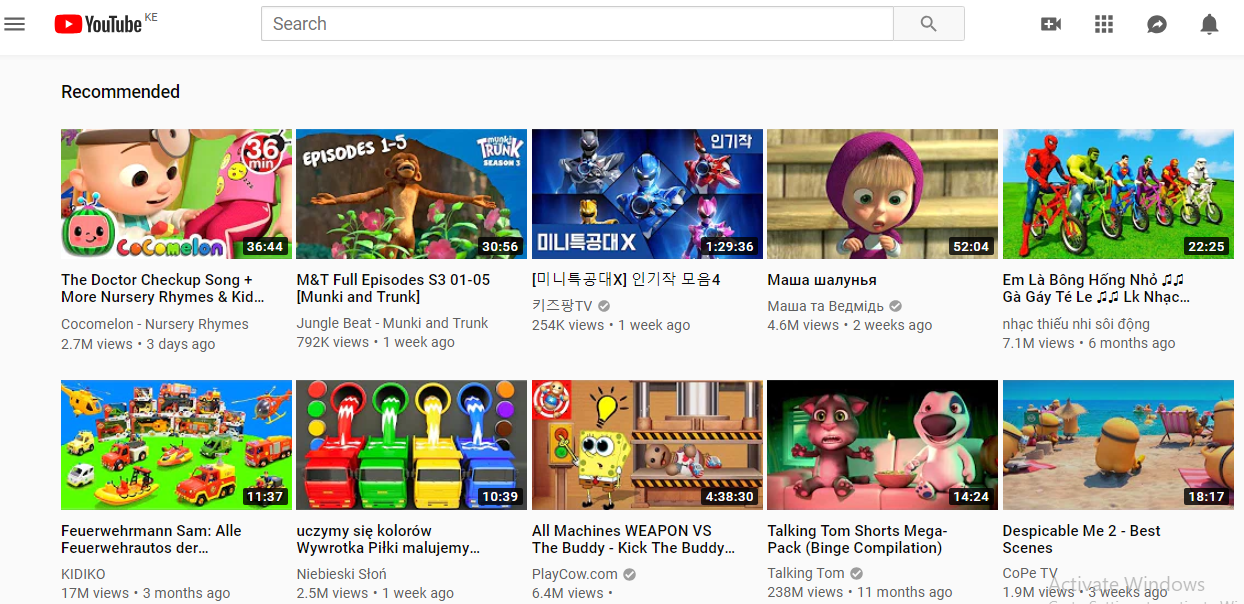Open channel "Talking Tom"
This screenshot has height=604, width=1244.
[x=806, y=573]
